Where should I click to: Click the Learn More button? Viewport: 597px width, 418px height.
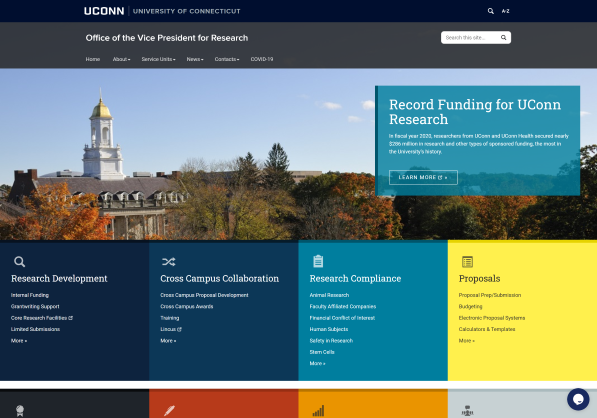[423, 177]
